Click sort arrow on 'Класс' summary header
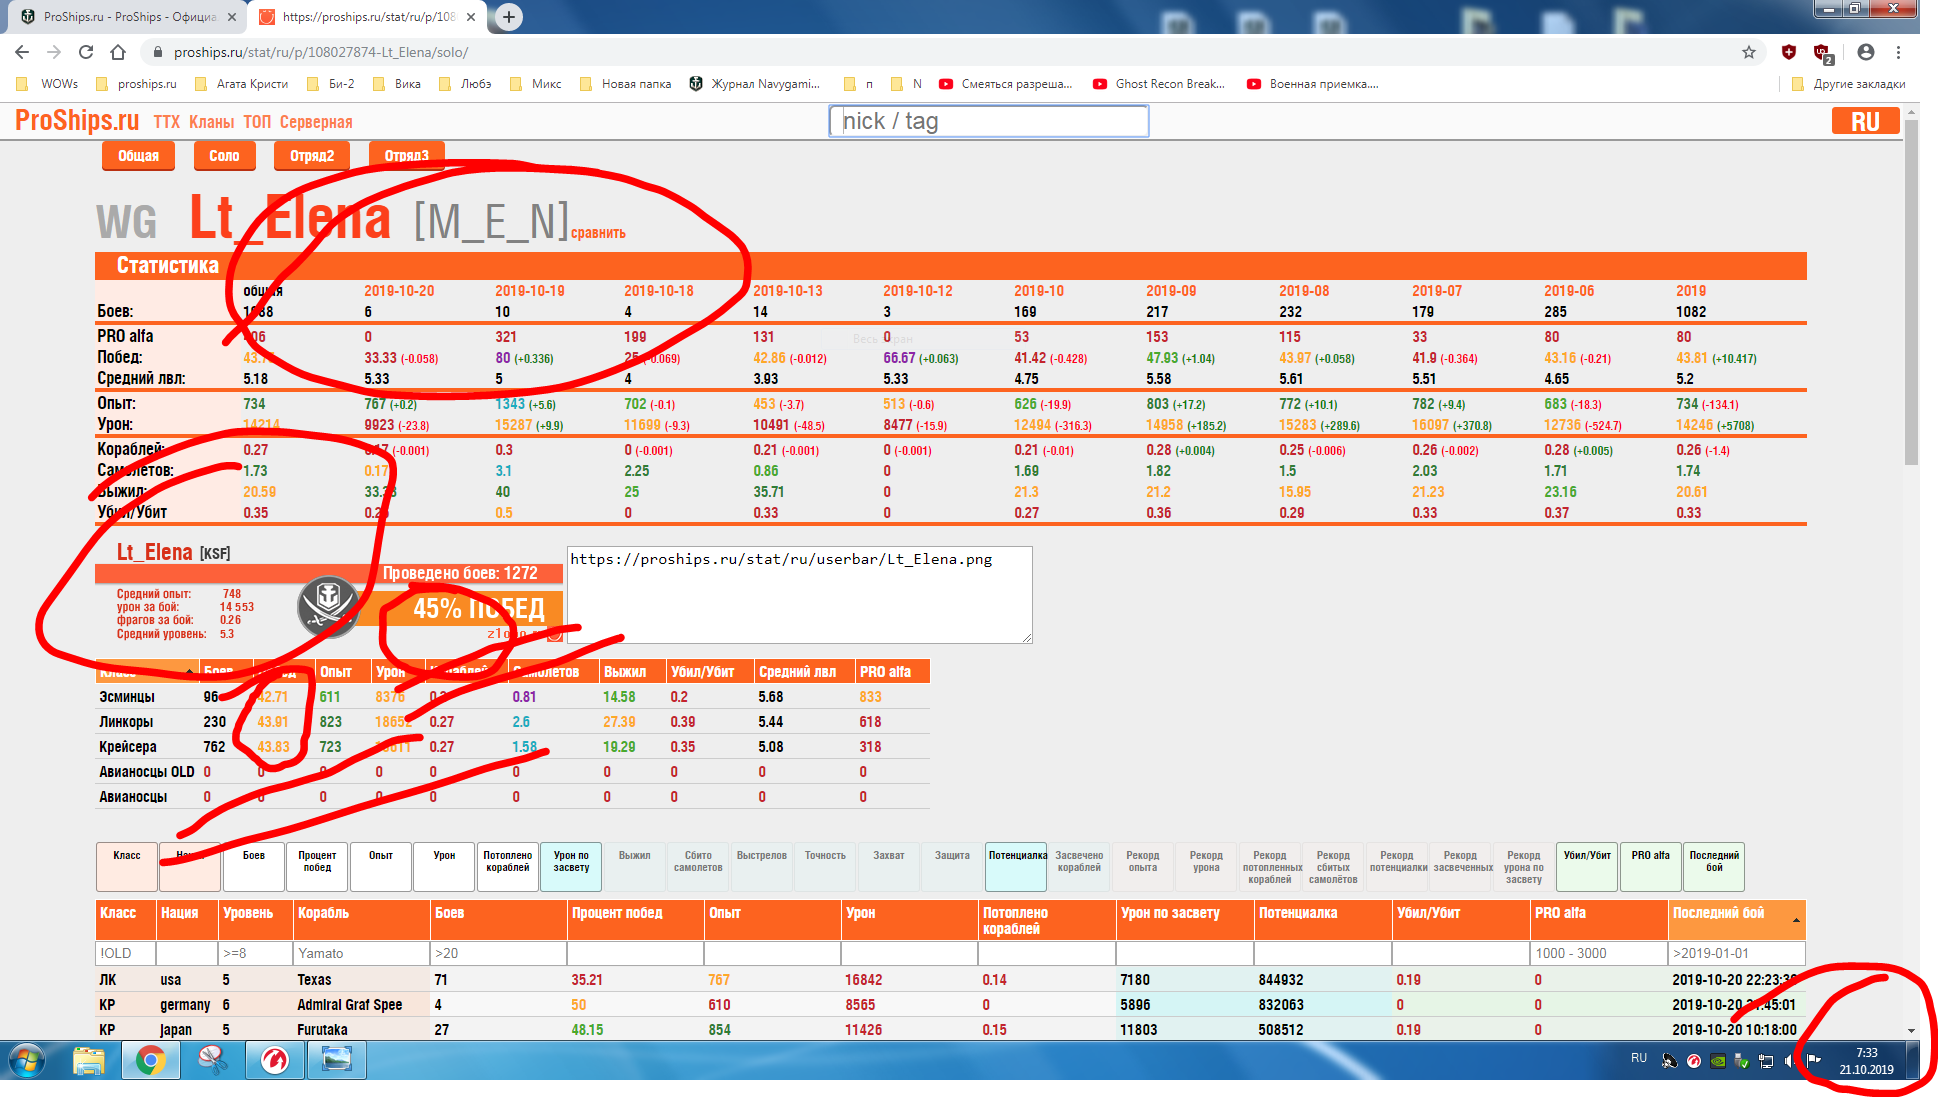The height and width of the screenshot is (1097, 1938). click(189, 671)
